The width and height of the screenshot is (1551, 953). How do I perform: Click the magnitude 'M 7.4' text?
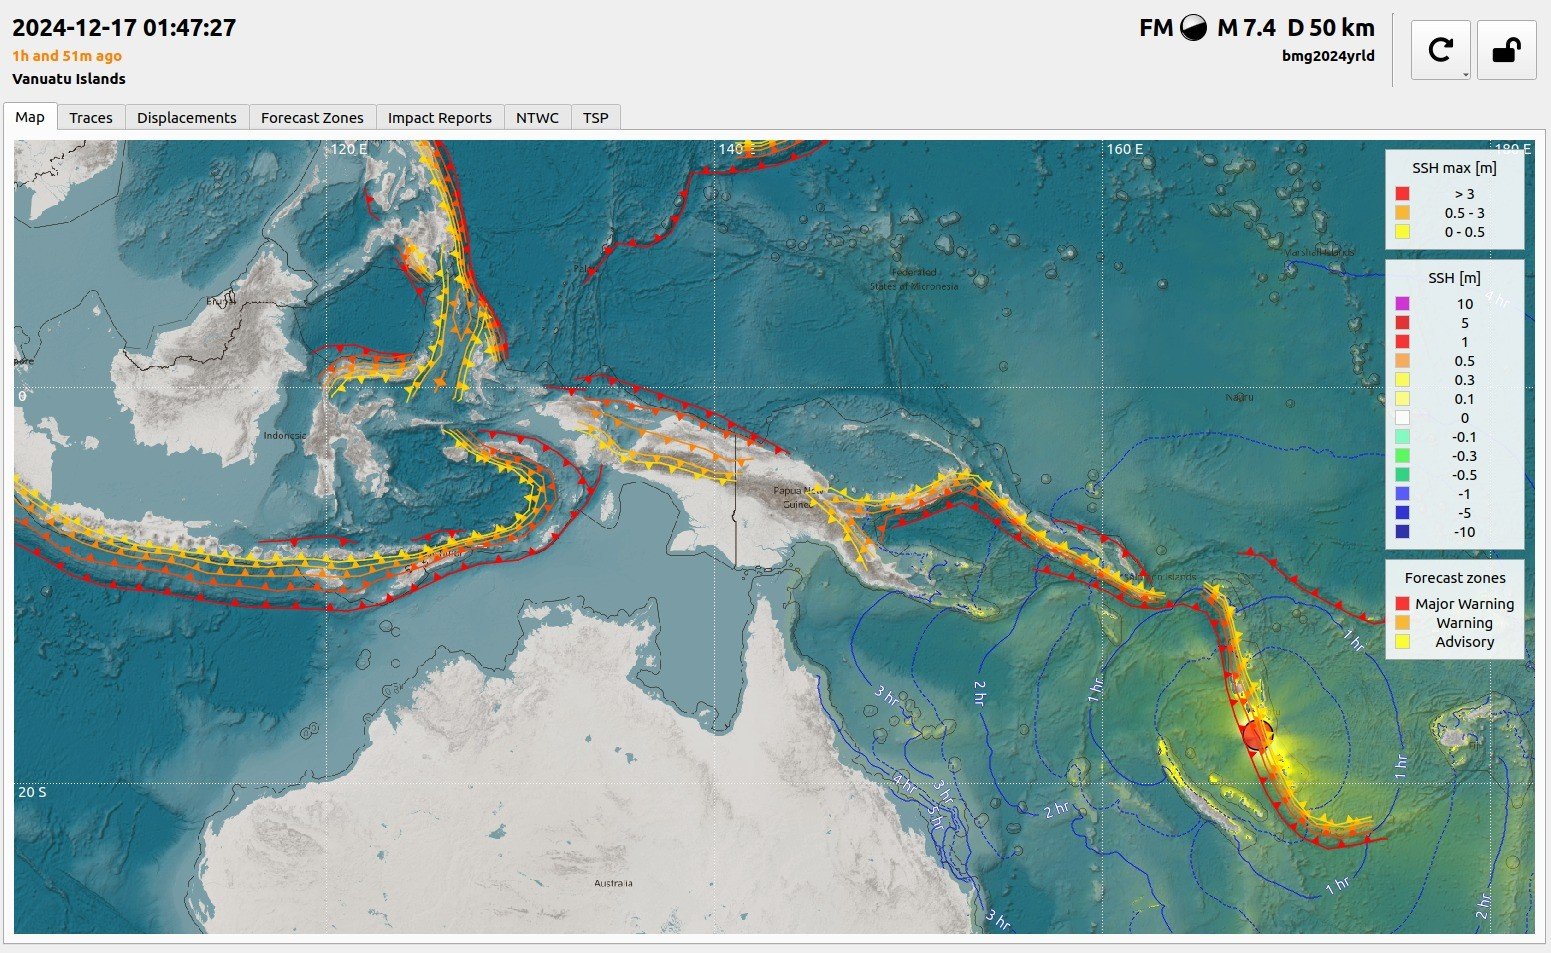point(1246,28)
